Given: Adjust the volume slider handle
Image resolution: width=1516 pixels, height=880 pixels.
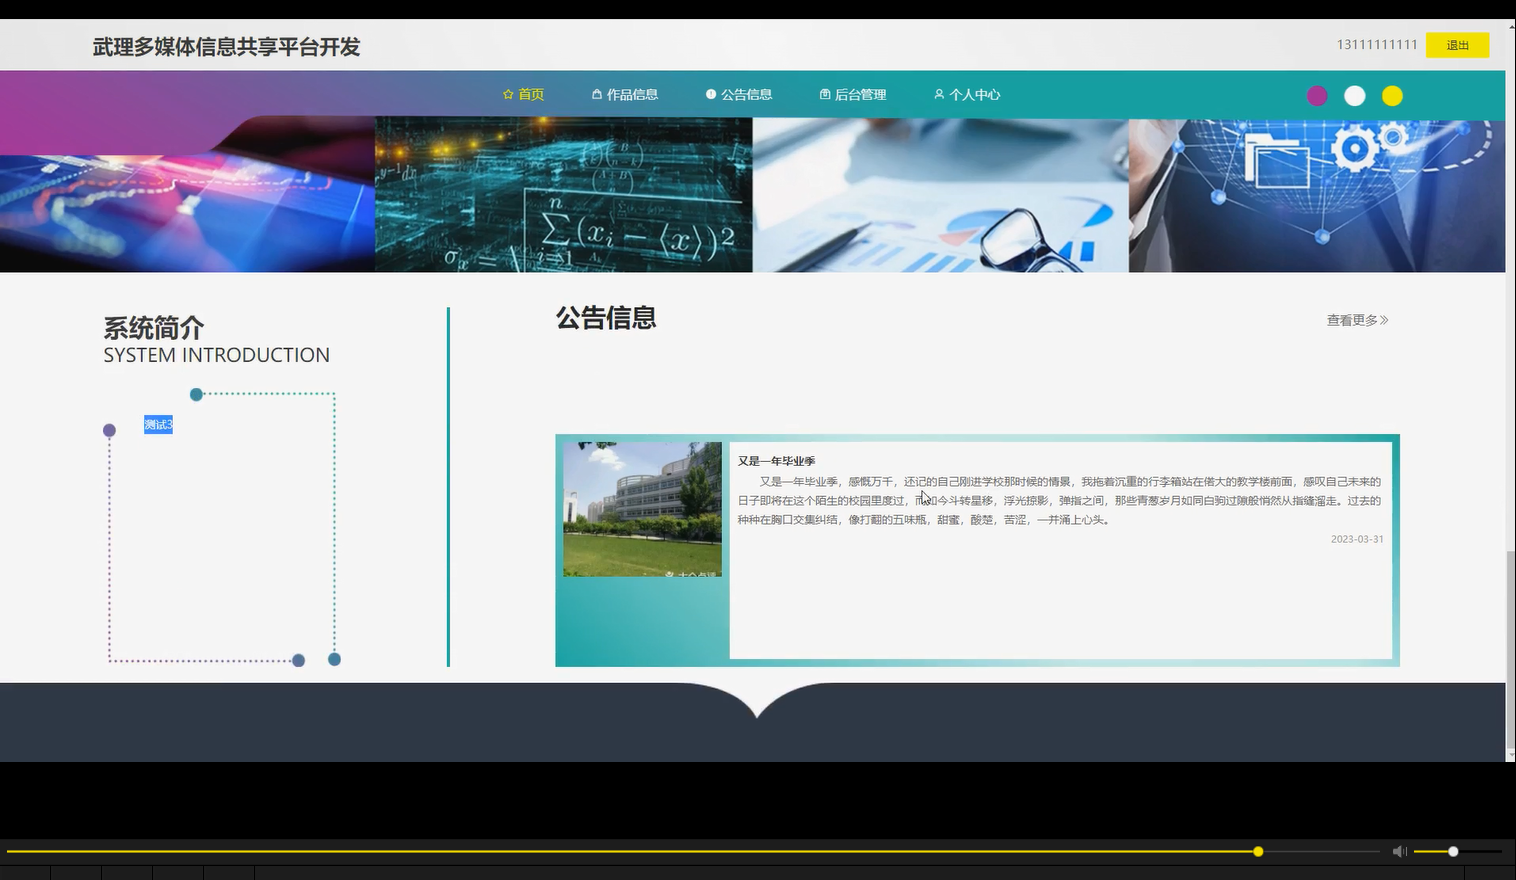Looking at the screenshot, I should click(x=1451, y=851).
